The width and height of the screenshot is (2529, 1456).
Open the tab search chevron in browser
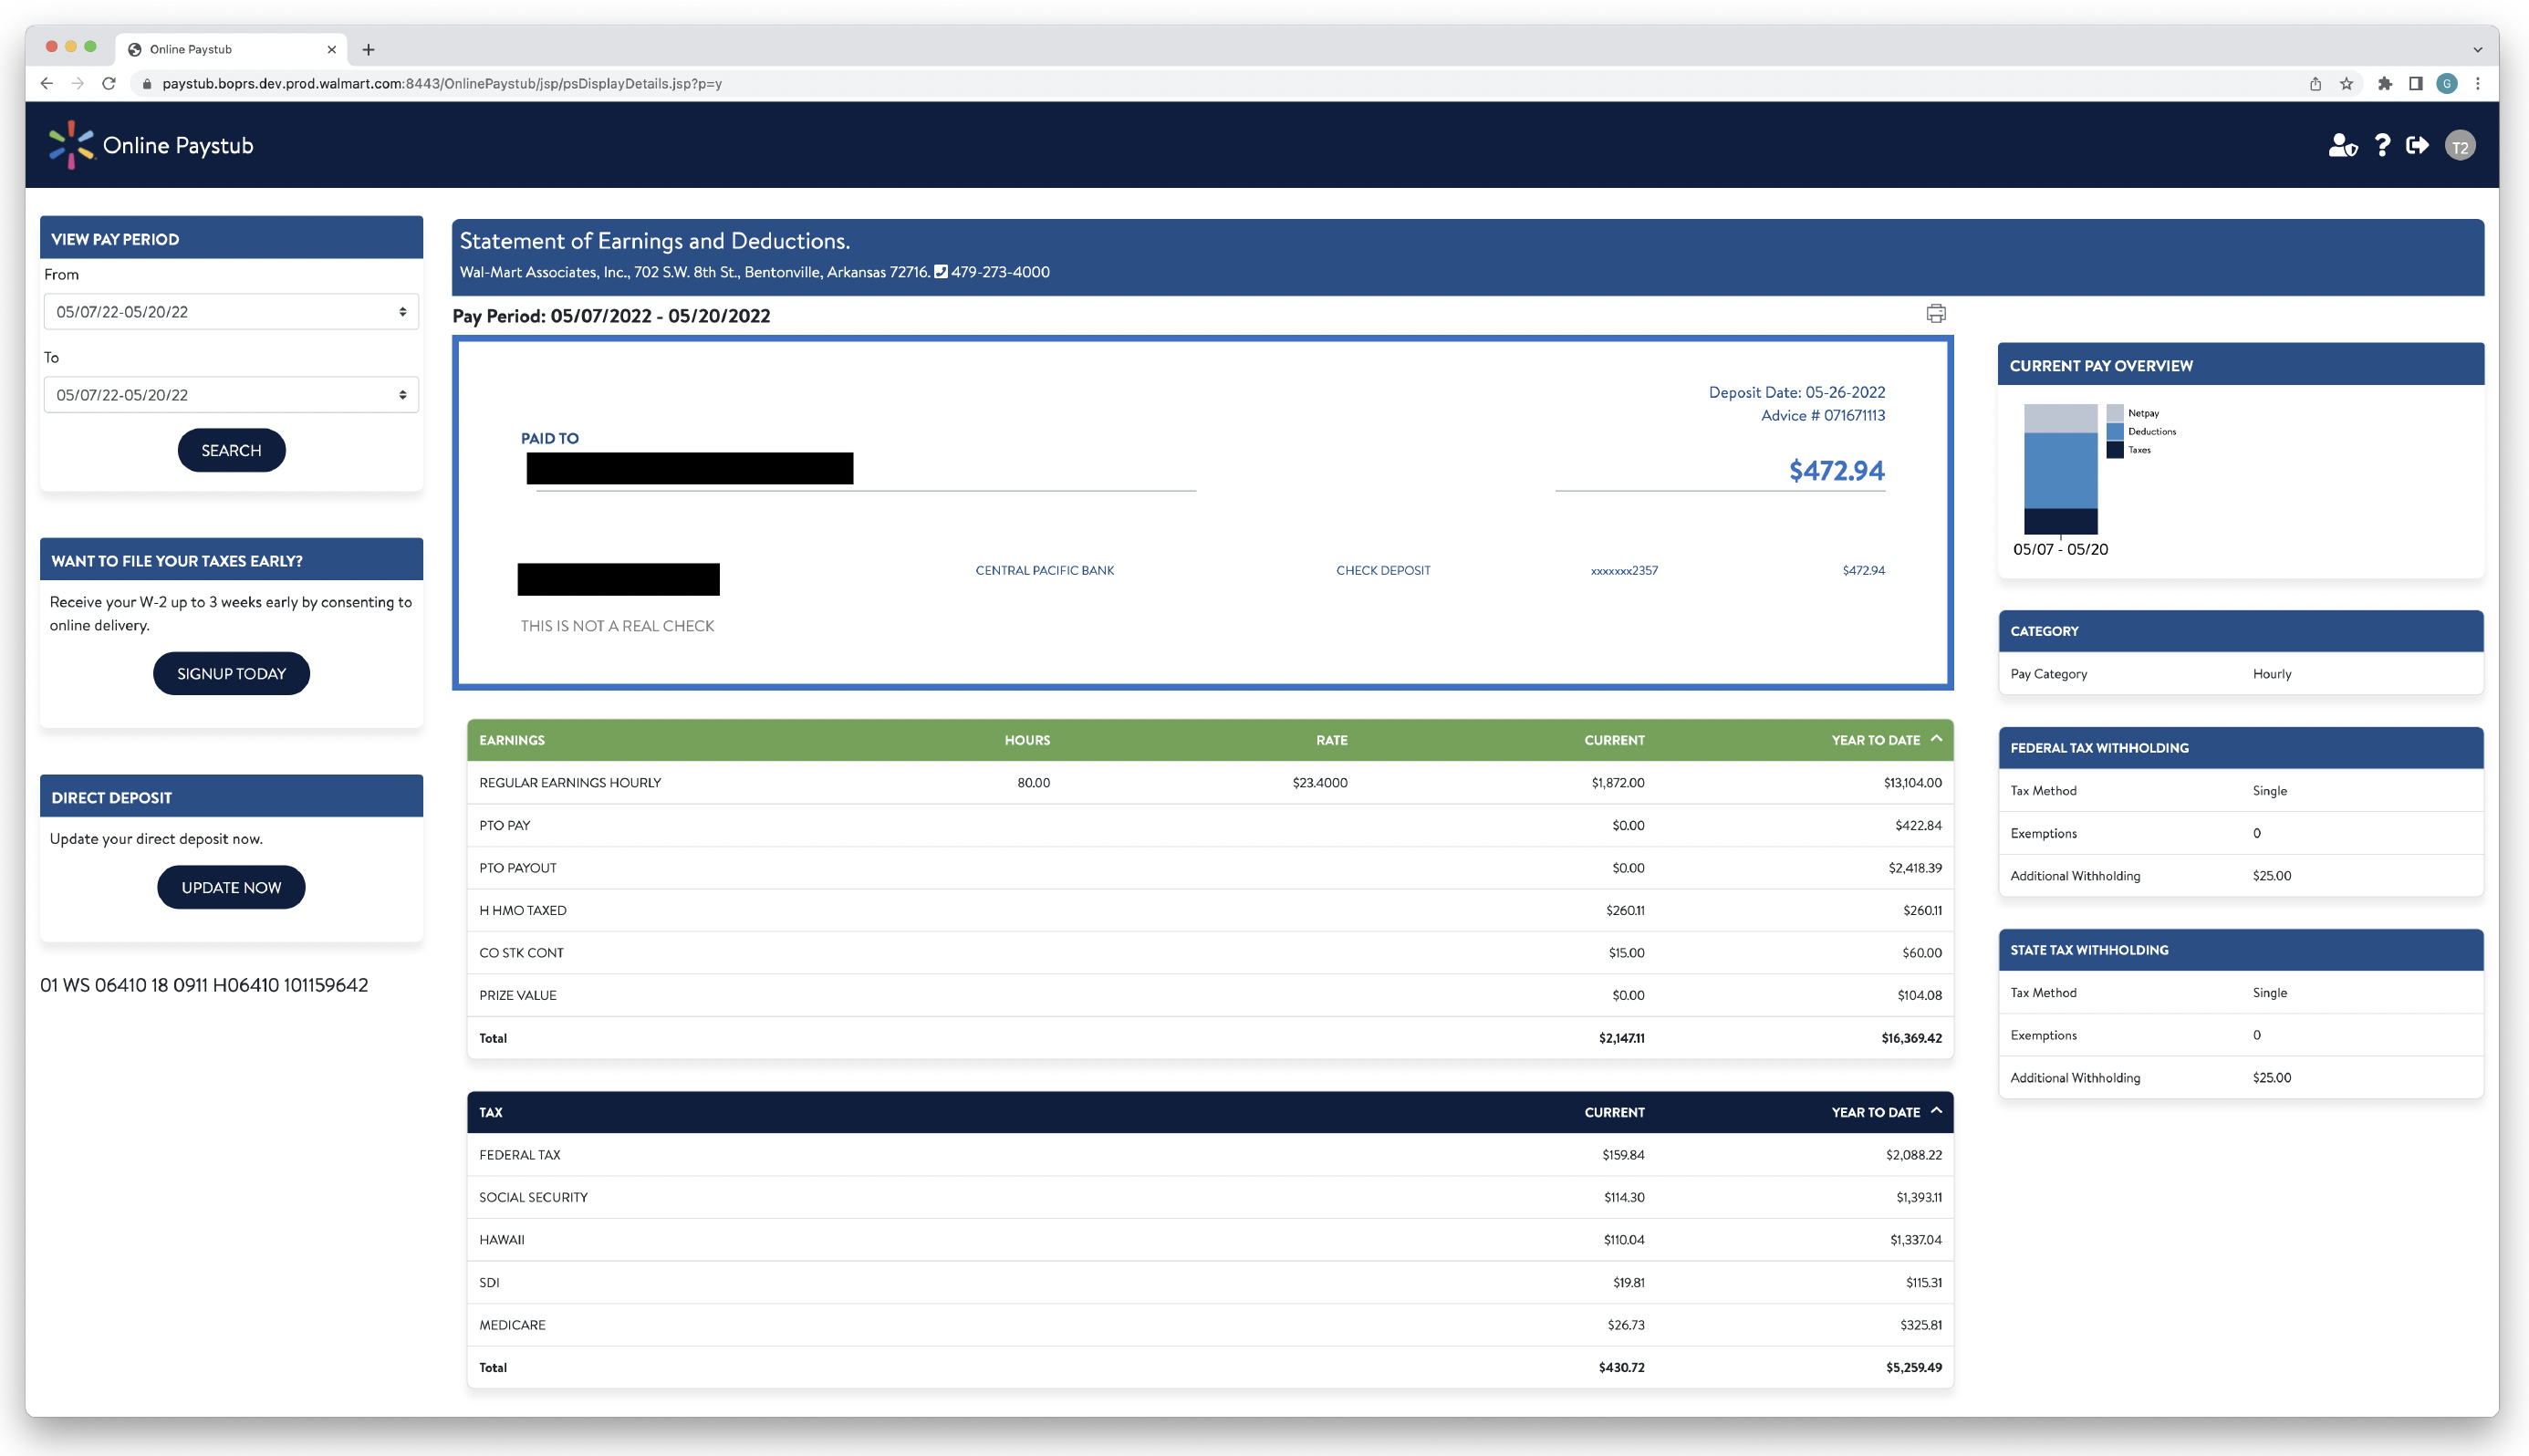pos(2477,49)
